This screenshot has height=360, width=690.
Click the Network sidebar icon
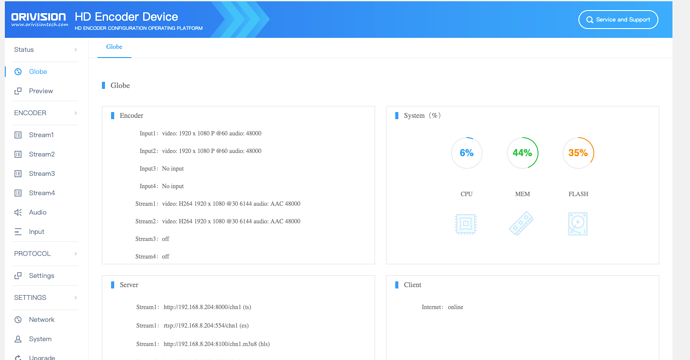(x=18, y=320)
